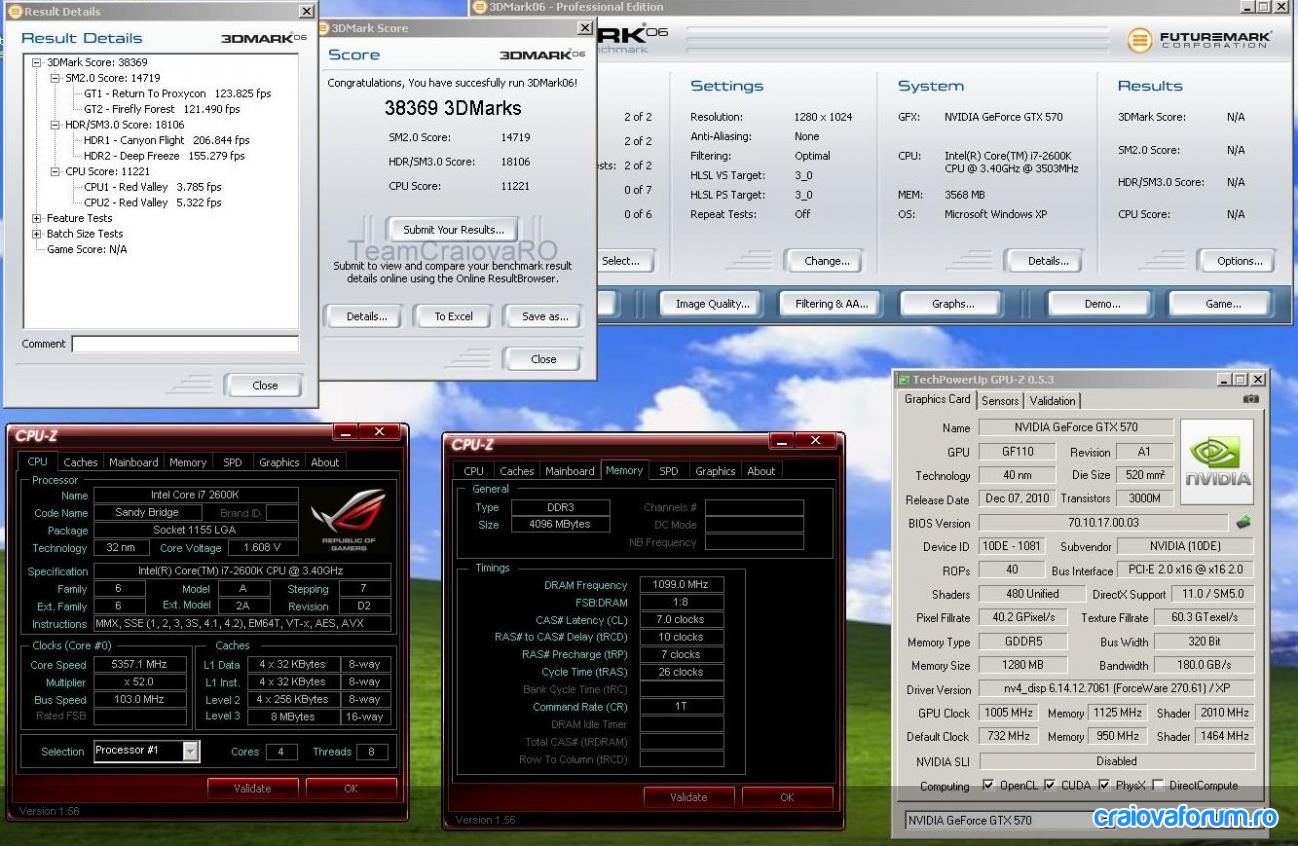The image size is (1298, 846).
Task: Click the Futuremark Corporation logo
Action: tap(1199, 40)
